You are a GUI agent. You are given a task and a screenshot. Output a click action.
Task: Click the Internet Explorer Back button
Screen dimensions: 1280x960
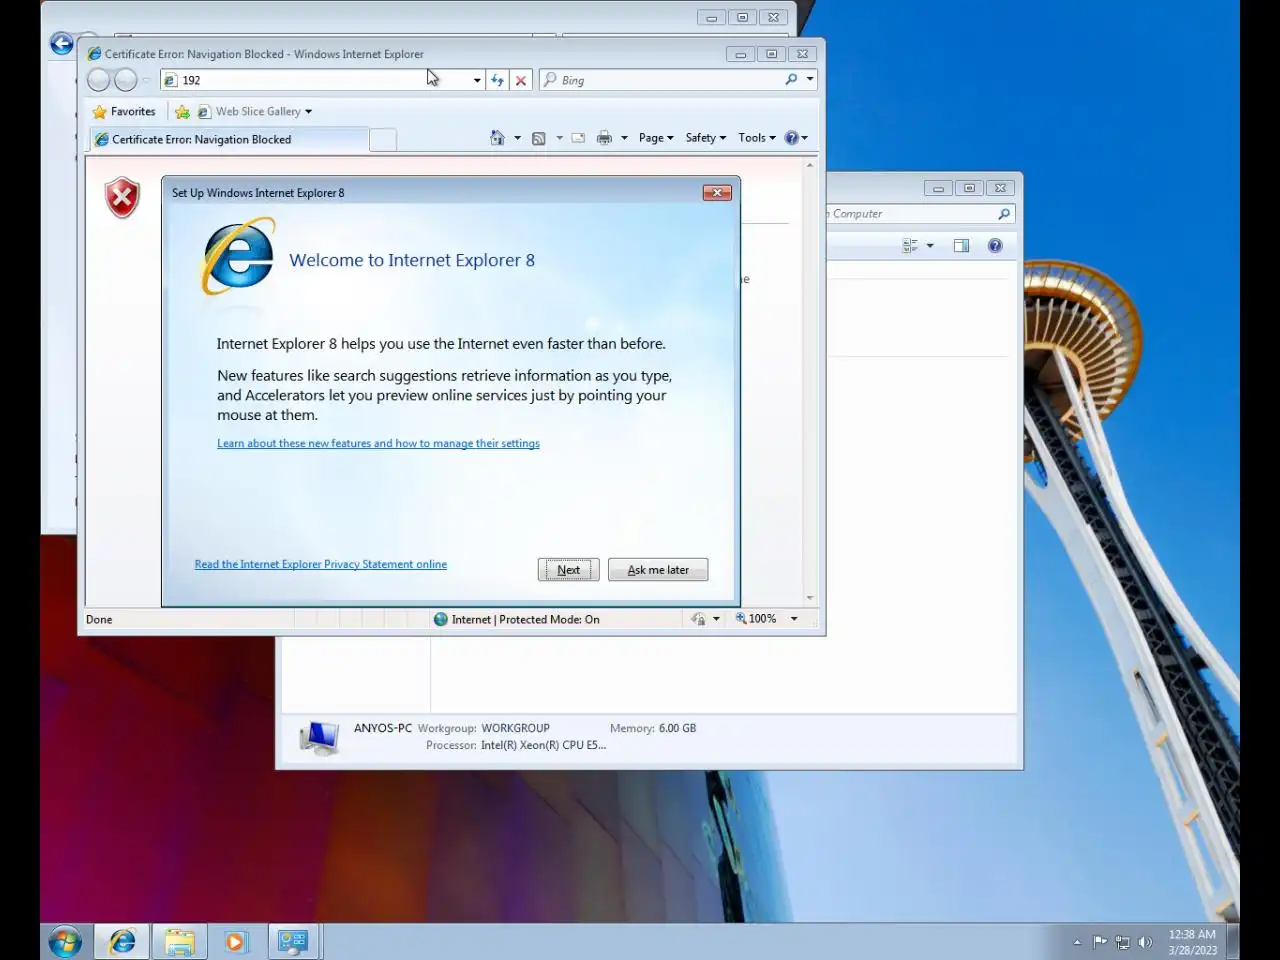pos(98,80)
